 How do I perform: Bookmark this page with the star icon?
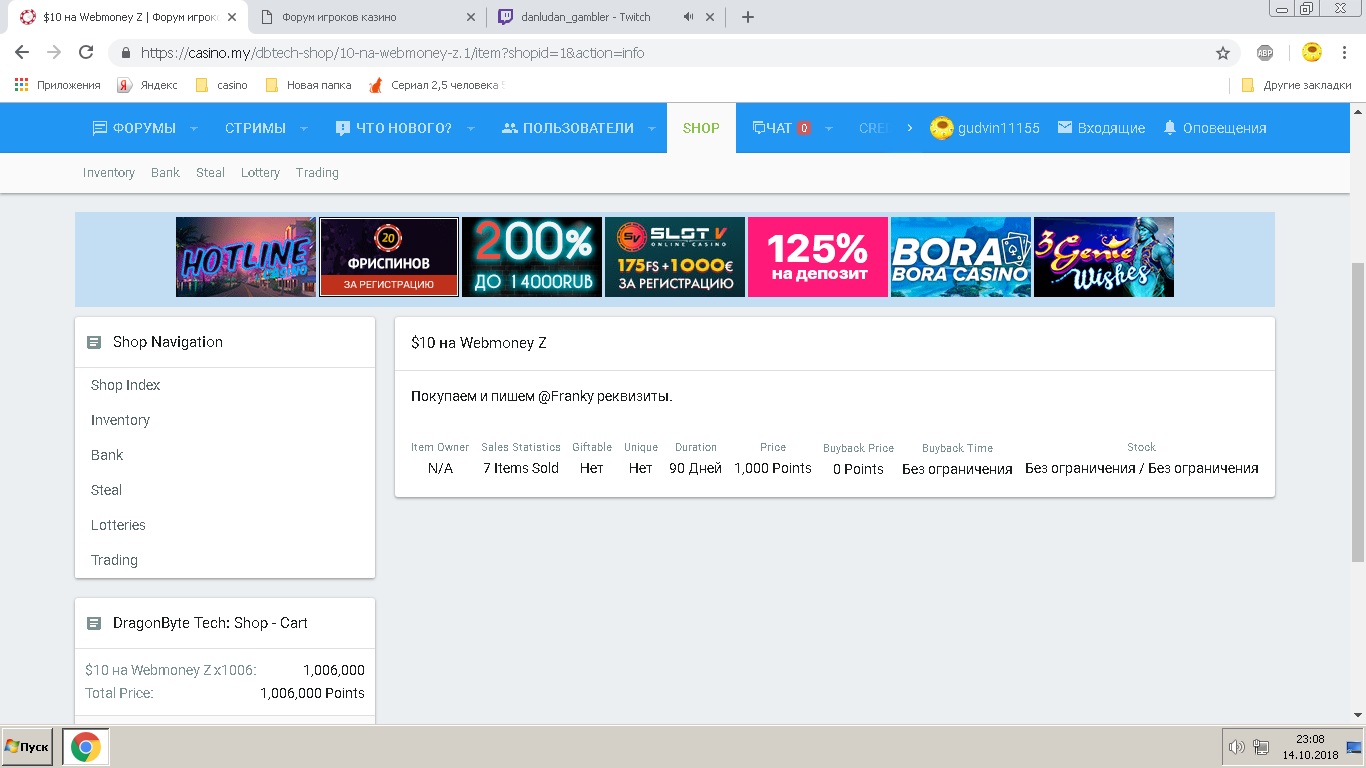pyautogui.click(x=1222, y=53)
